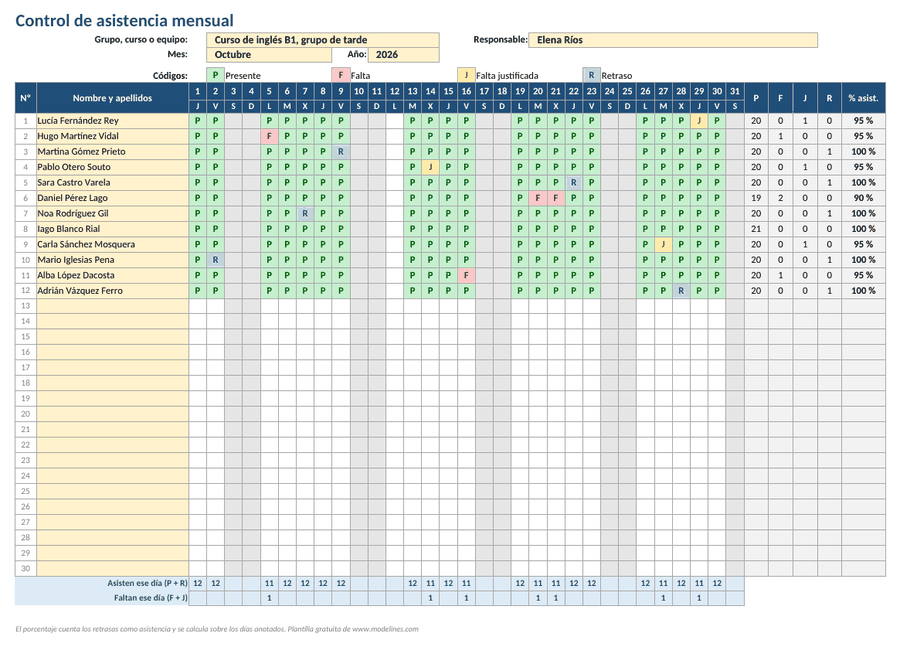Click the R cell in Sara Castro Varela's row

pos(573,183)
